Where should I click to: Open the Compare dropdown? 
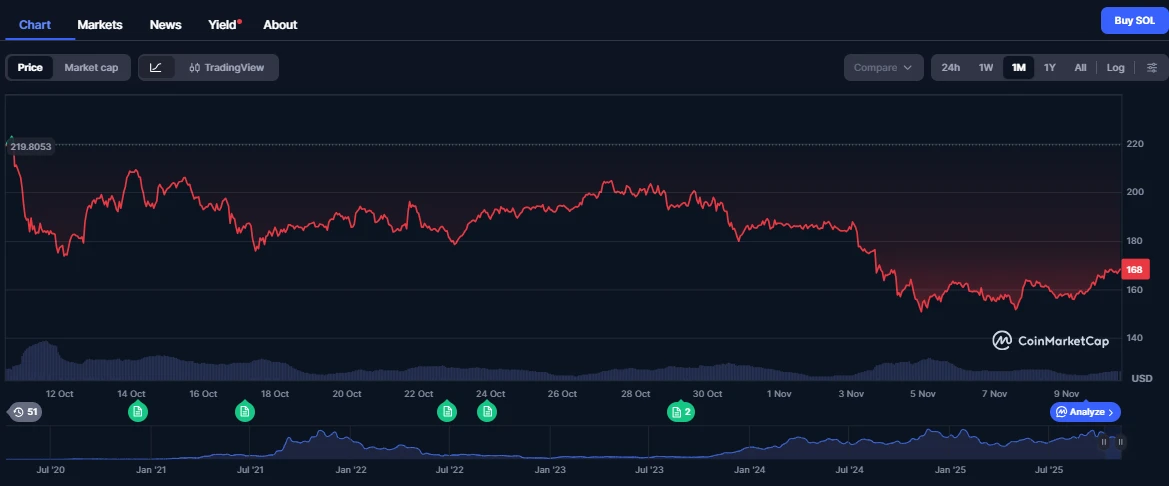coord(882,67)
